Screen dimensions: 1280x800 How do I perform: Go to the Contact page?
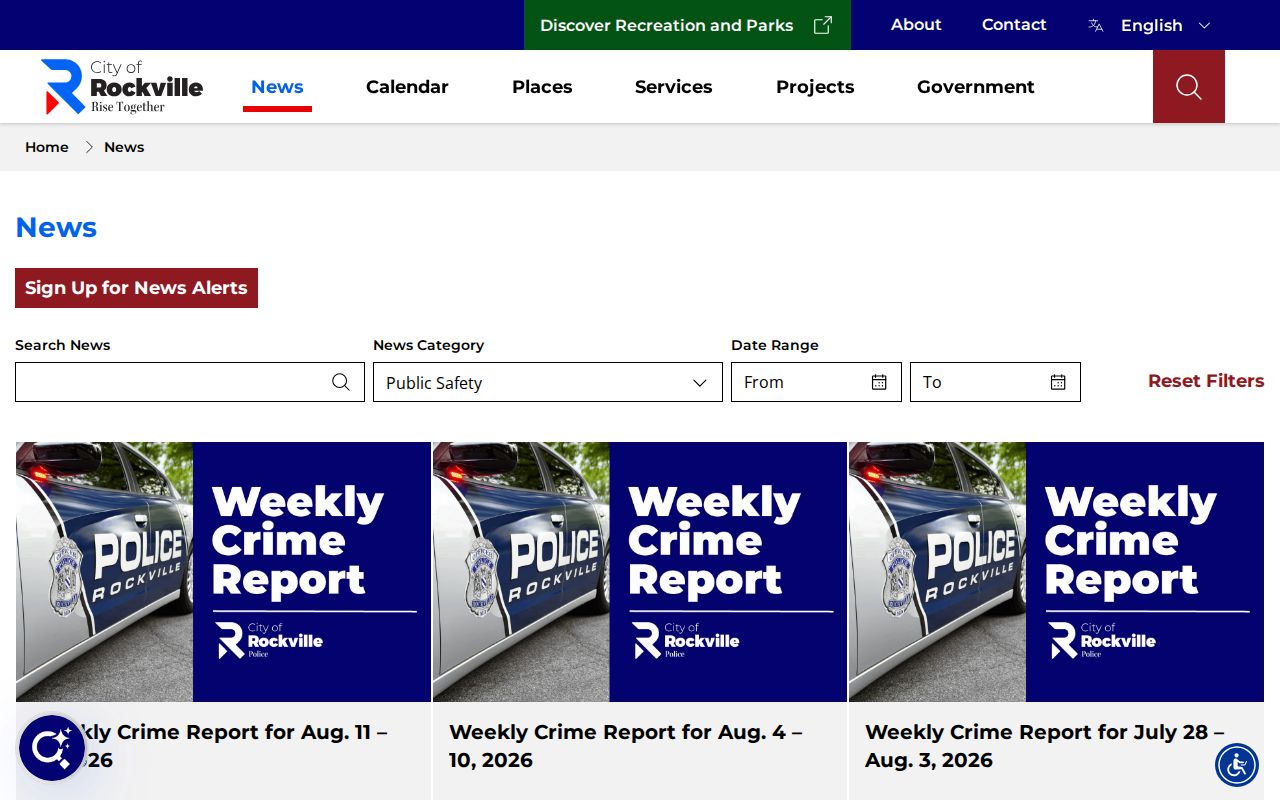[1014, 25]
